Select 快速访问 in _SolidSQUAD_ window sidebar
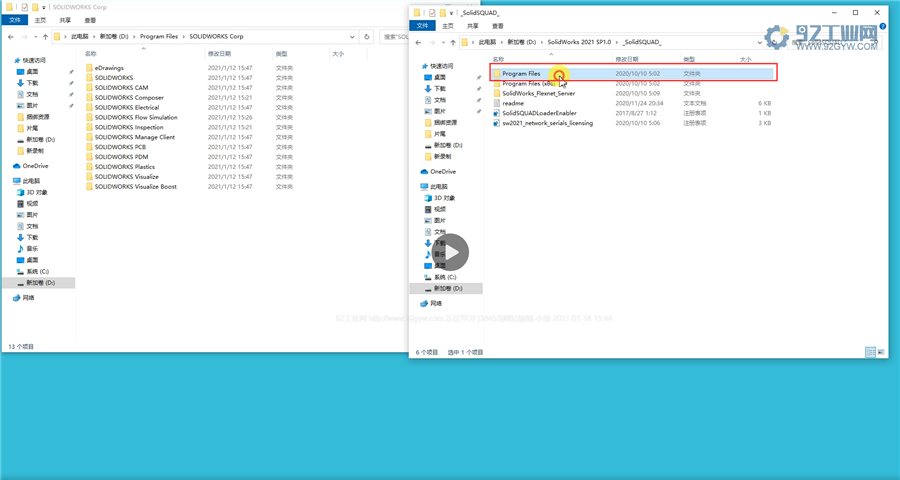Viewport: 900px width, 480px height. (x=437, y=66)
